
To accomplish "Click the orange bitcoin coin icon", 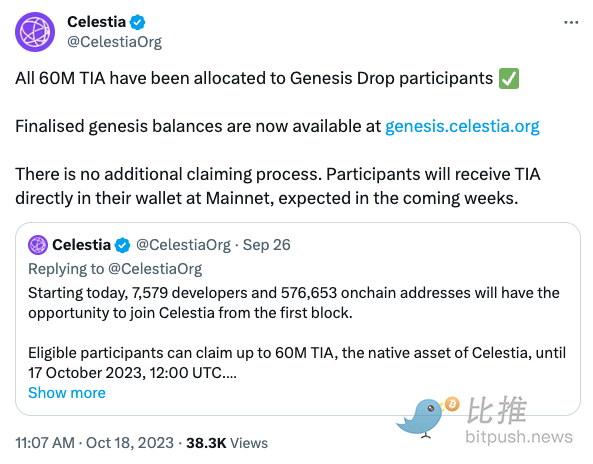I will pos(452,404).
